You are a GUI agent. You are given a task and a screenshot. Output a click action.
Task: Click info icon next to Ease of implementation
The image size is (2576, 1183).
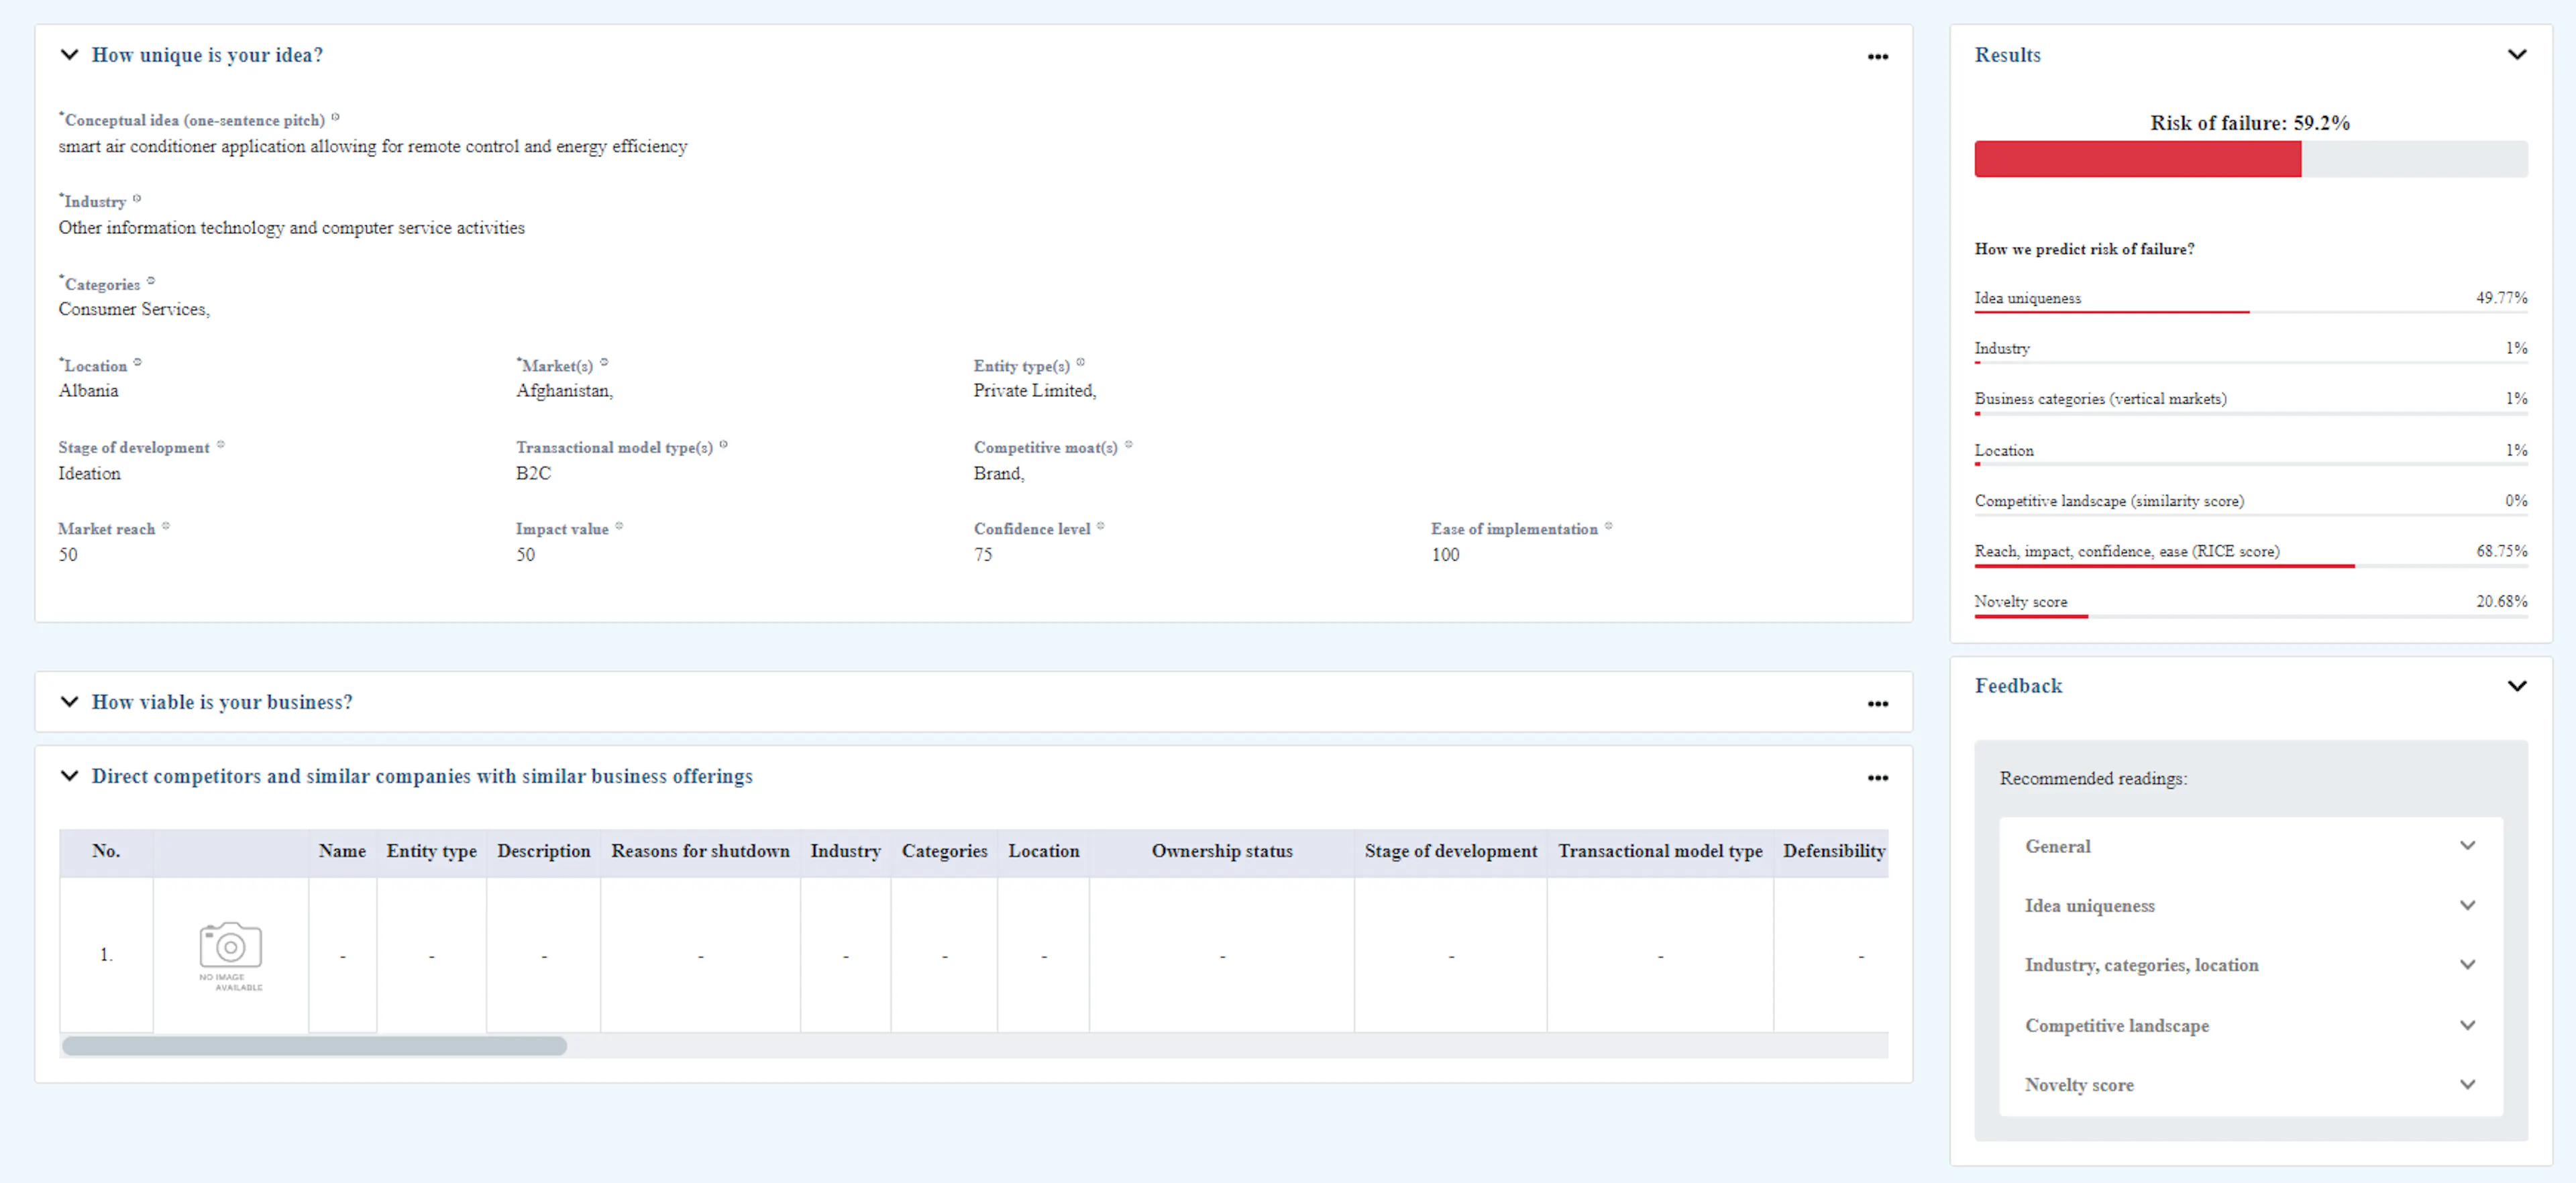[1609, 525]
